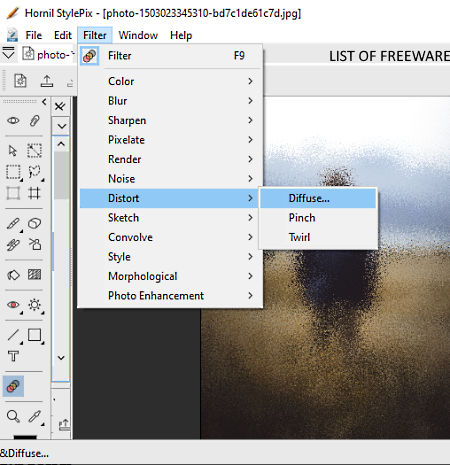Open the Edit menu
The image size is (450, 465).
[x=63, y=35]
